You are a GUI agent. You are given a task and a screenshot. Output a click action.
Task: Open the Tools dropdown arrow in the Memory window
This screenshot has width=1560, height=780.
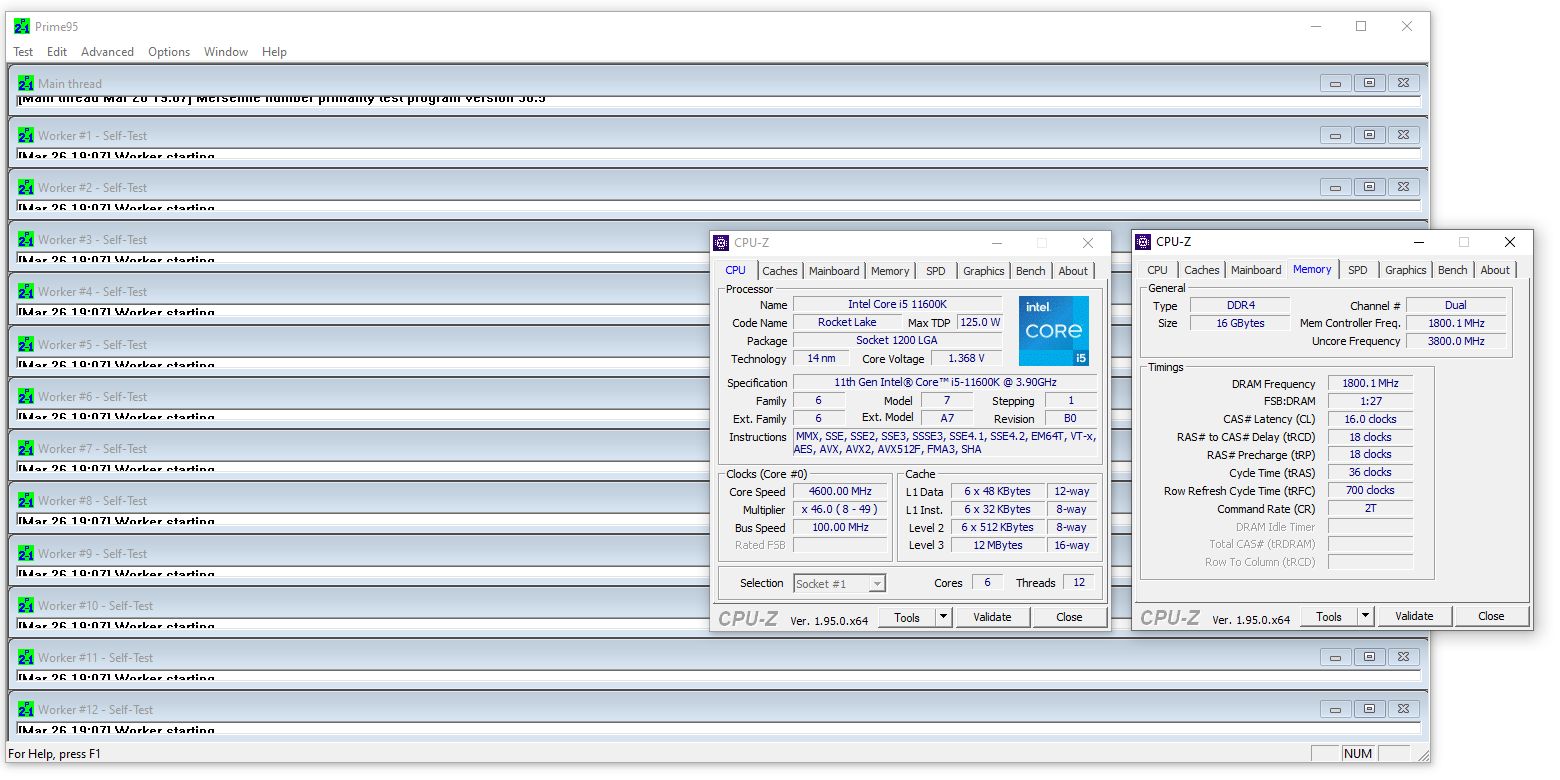[1365, 616]
